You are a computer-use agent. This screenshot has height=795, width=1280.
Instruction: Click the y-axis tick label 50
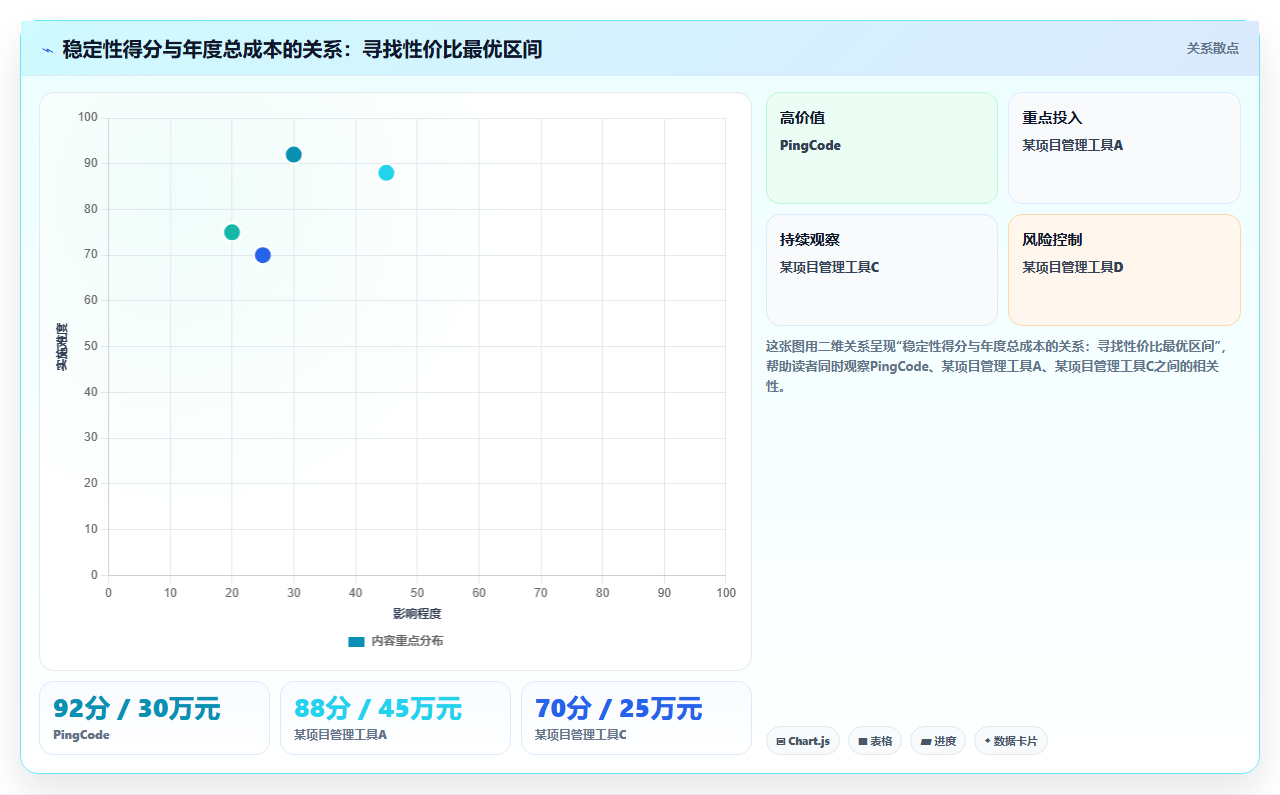[x=91, y=346]
